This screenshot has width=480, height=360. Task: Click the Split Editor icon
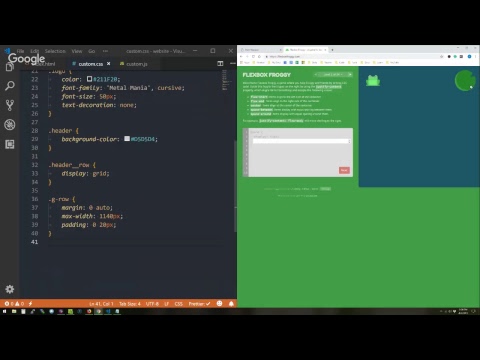click(220, 63)
